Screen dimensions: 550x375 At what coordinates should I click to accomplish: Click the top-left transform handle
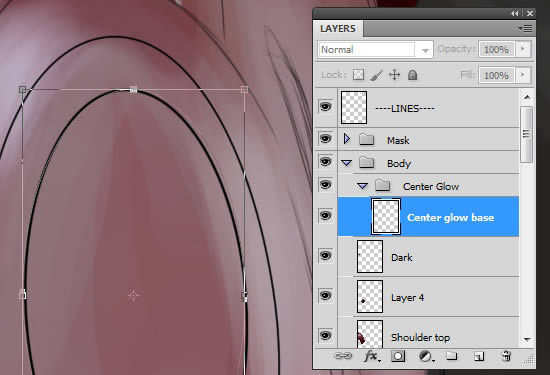click(22, 89)
